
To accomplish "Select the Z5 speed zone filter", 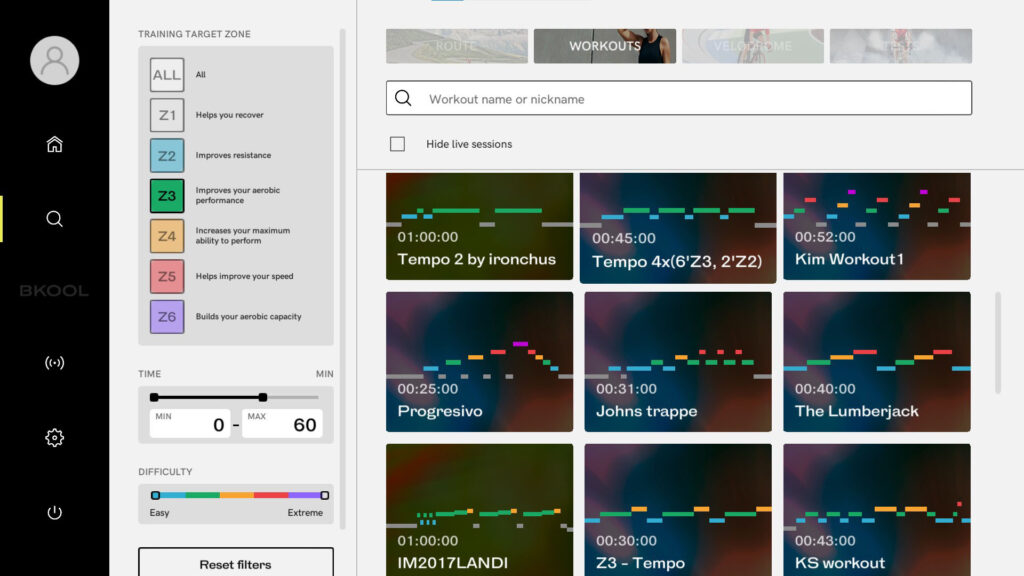I will click(167, 276).
